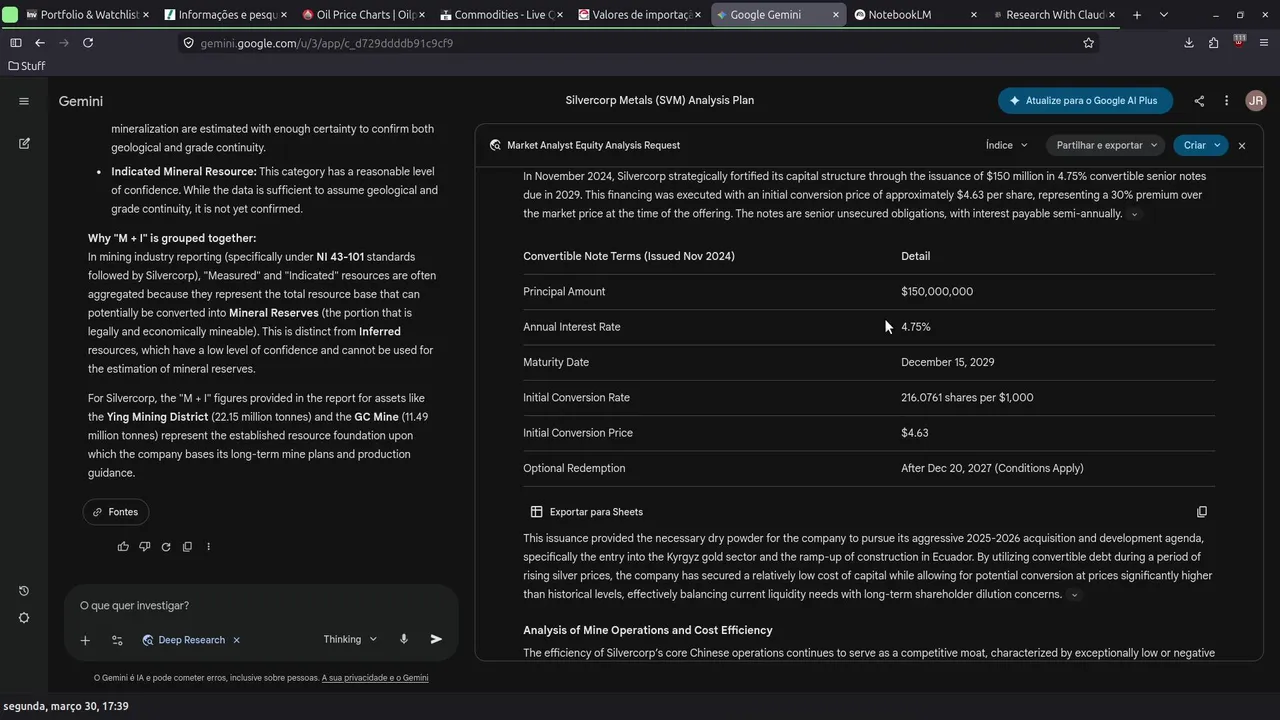Screen dimensions: 1280x720
Task: Open the tools selector icon in the prompt box
Action: (117, 640)
